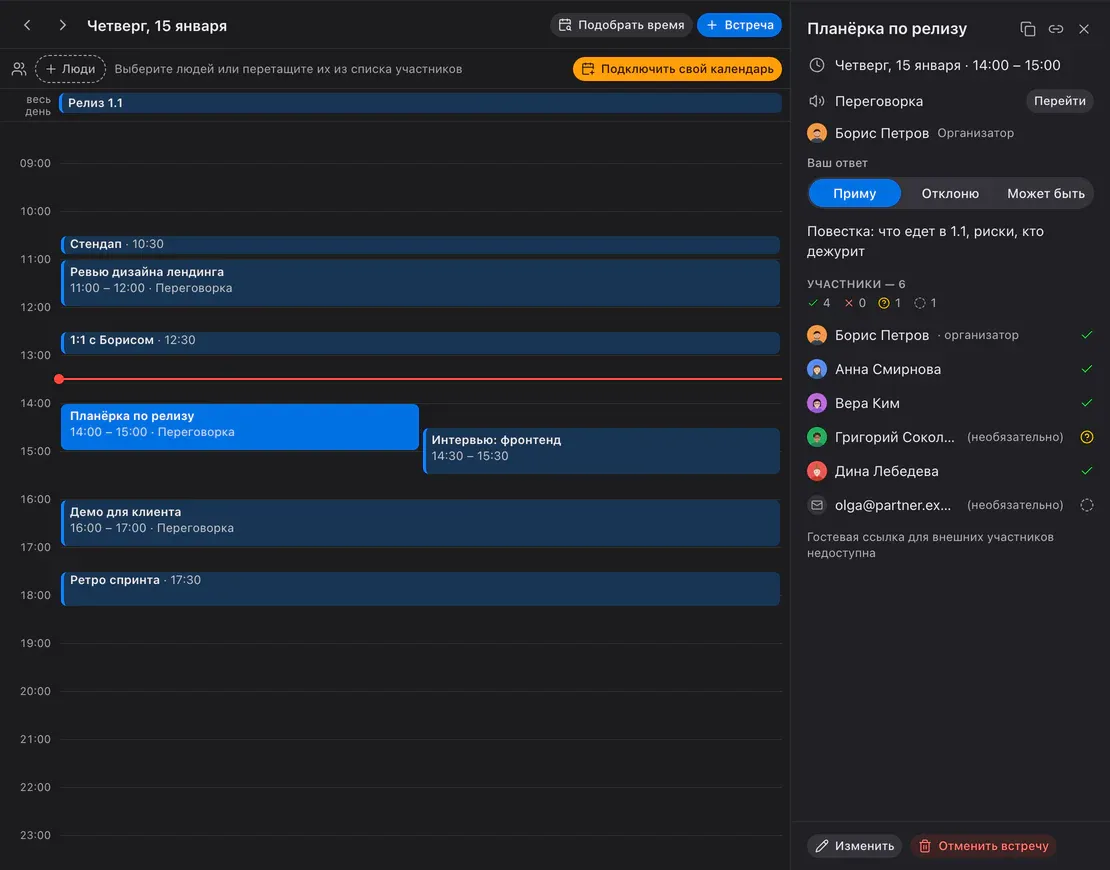
Task: Open the all-day Релиз 1.1 event
Action: tap(420, 103)
